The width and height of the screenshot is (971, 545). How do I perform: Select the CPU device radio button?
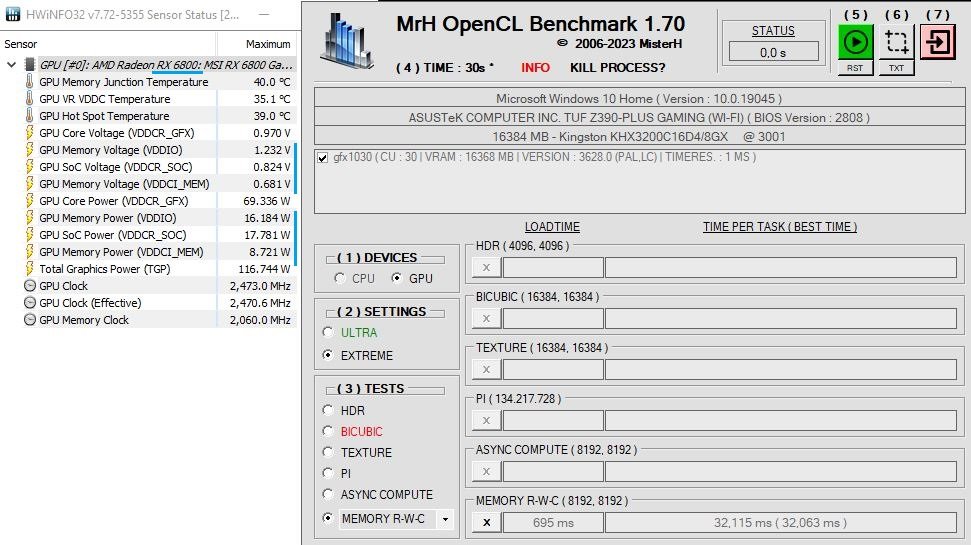point(339,278)
